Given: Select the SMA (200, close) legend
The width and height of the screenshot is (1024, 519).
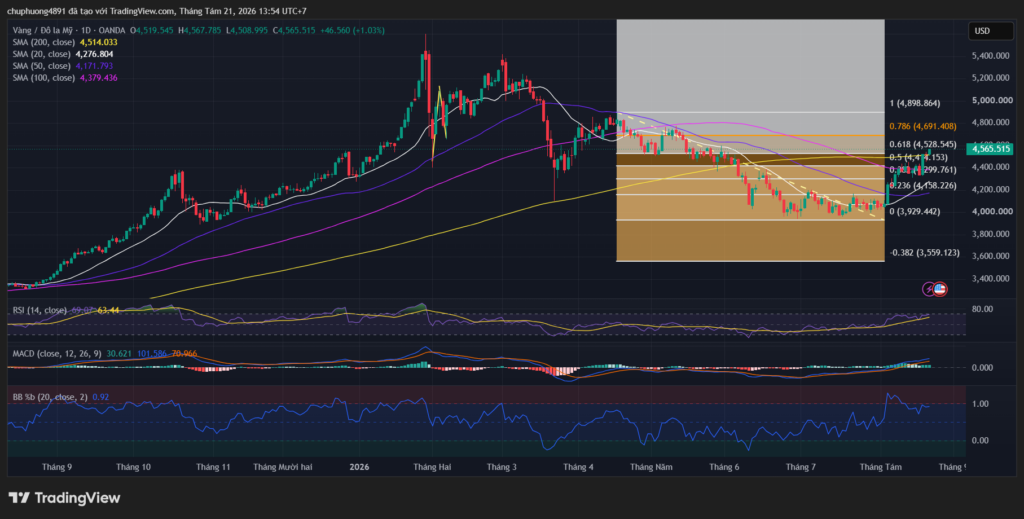Looking at the screenshot, I should (44, 42).
